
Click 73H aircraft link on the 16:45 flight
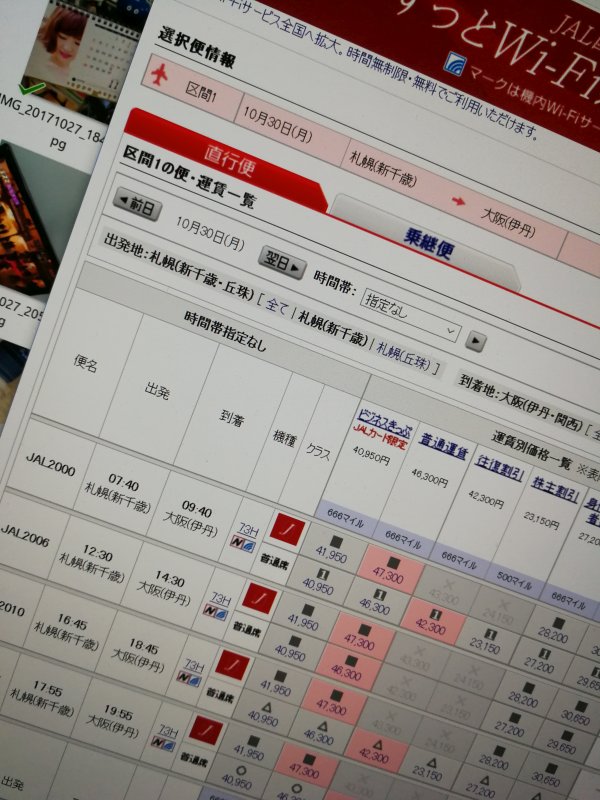194,665
